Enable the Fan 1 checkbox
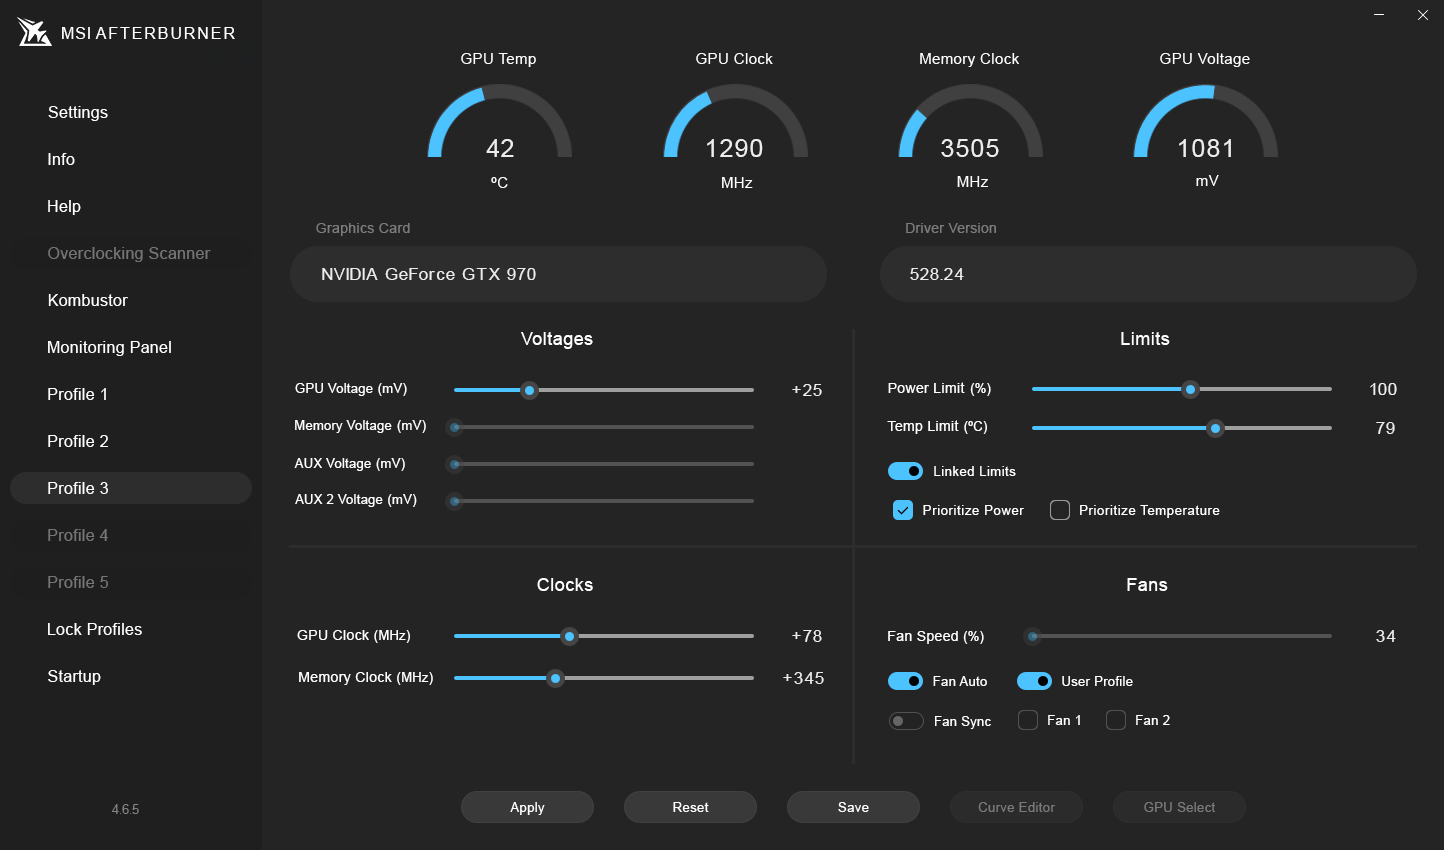Viewport: 1444px width, 850px height. (x=1027, y=720)
